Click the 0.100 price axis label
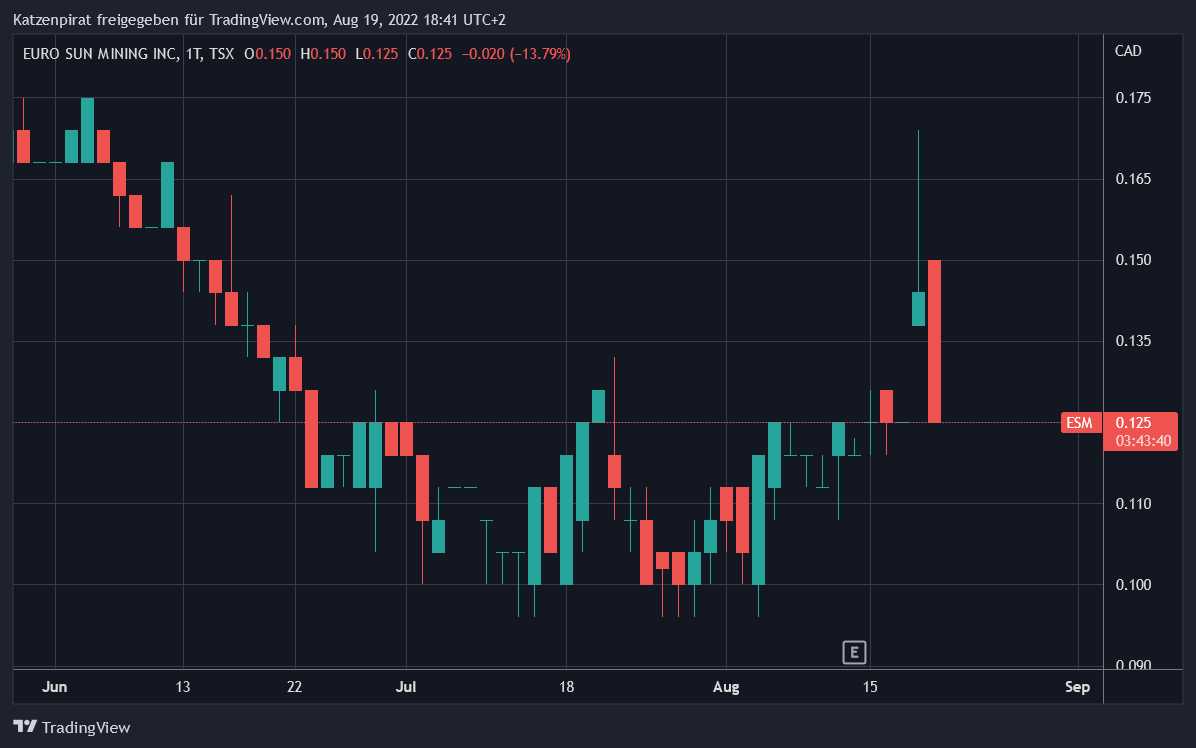Viewport: 1196px width, 748px height. coord(1133,585)
